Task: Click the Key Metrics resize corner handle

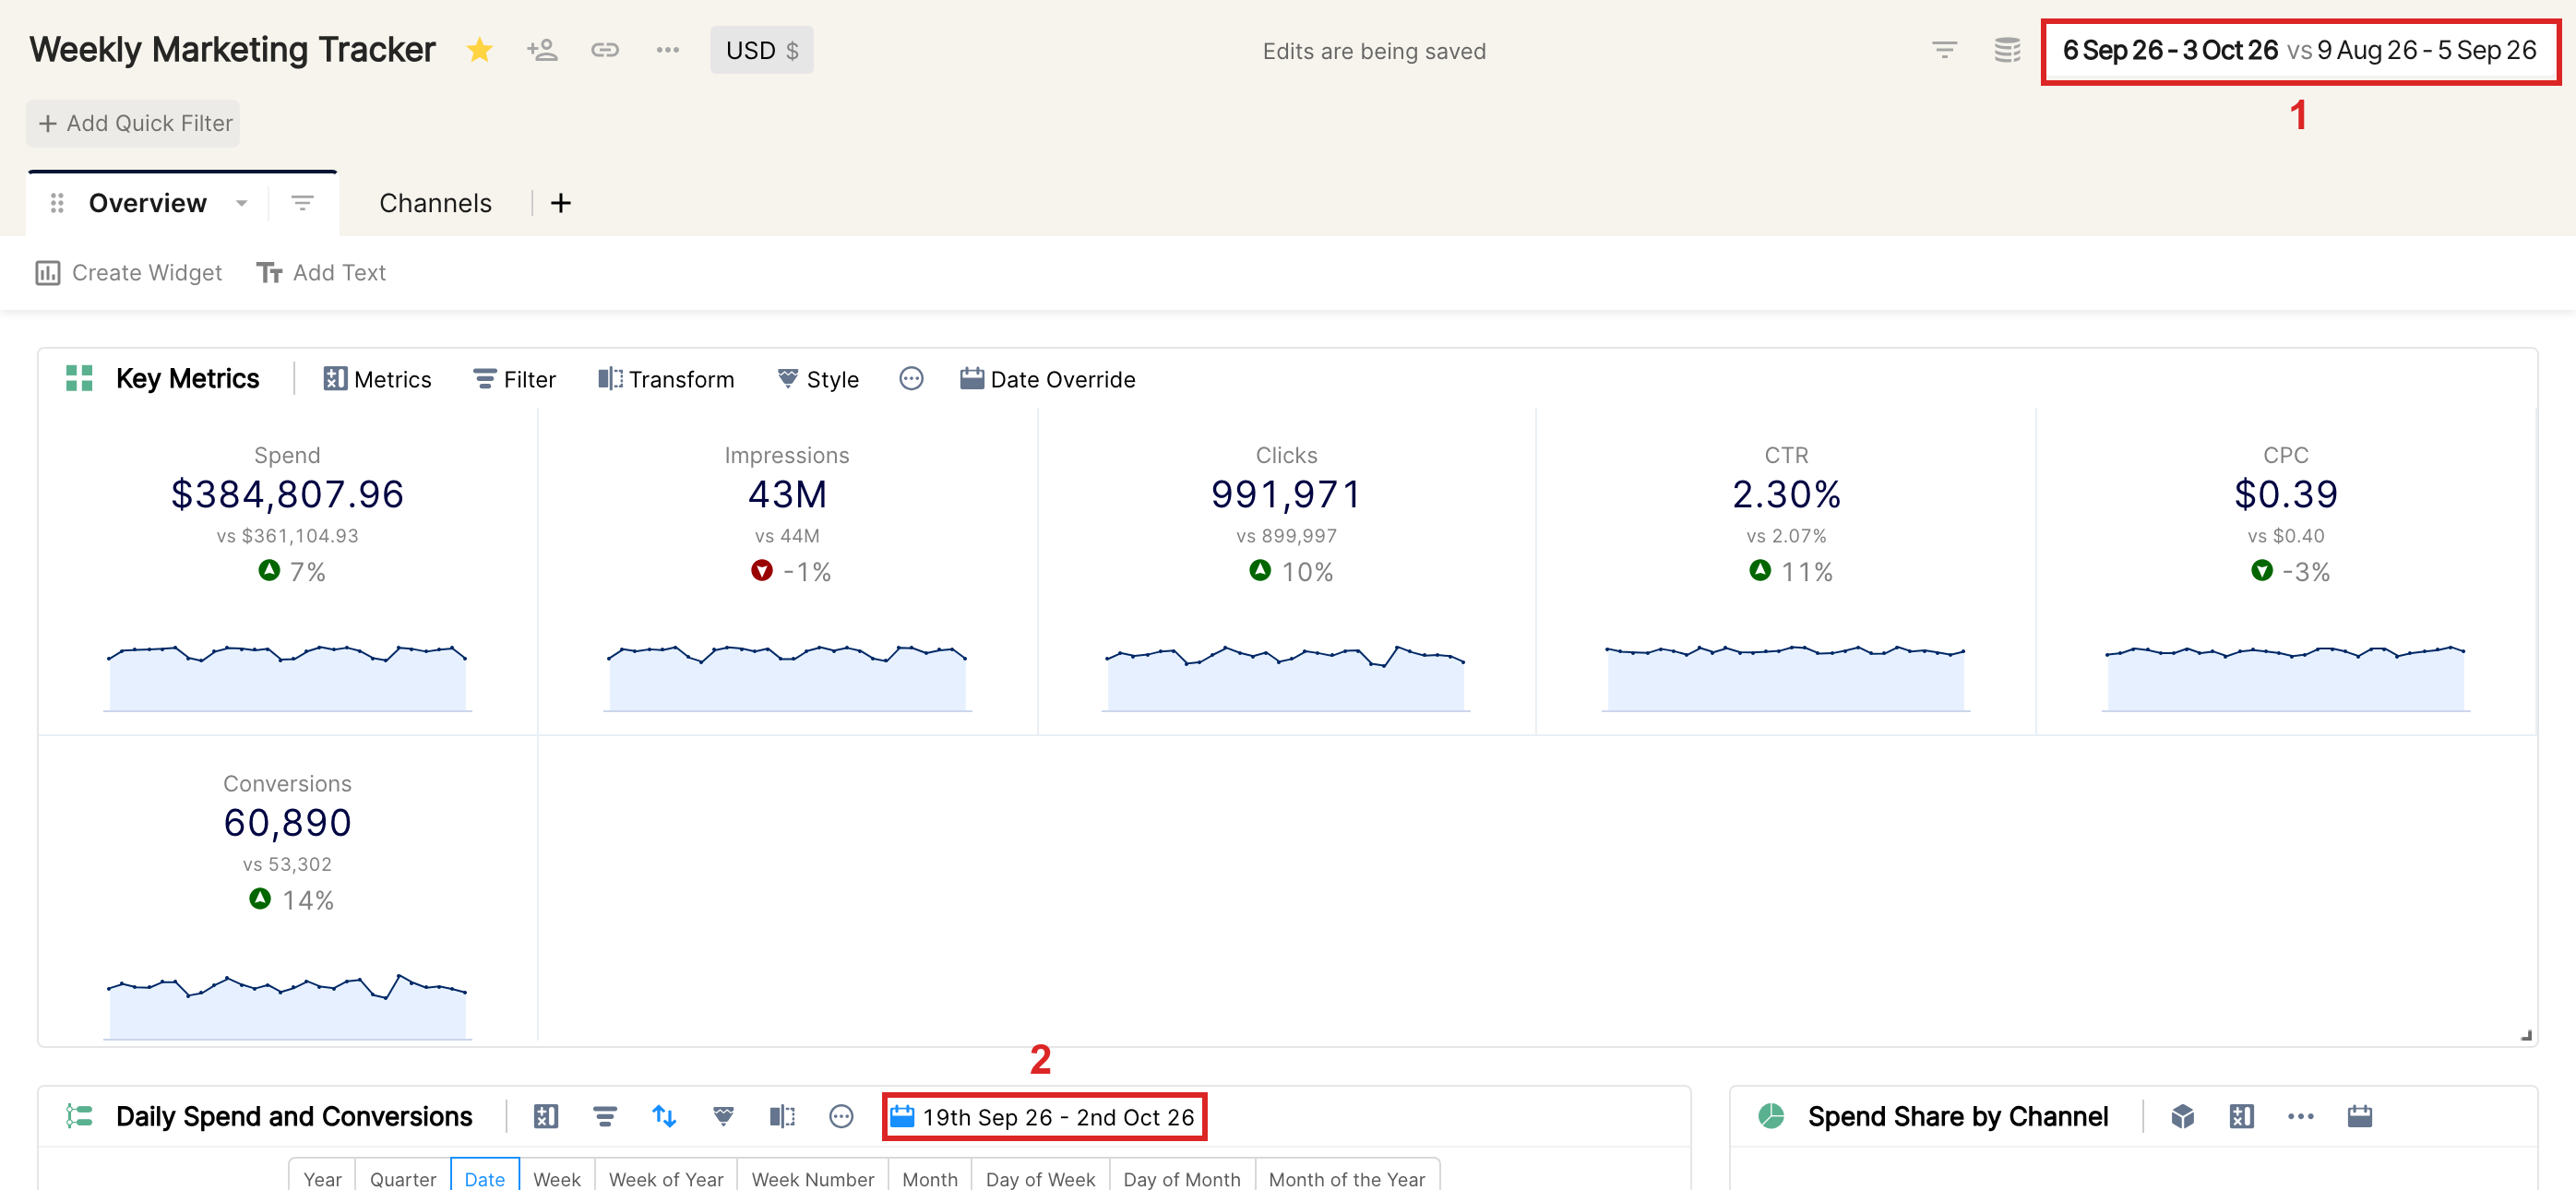Action: point(2526,1035)
